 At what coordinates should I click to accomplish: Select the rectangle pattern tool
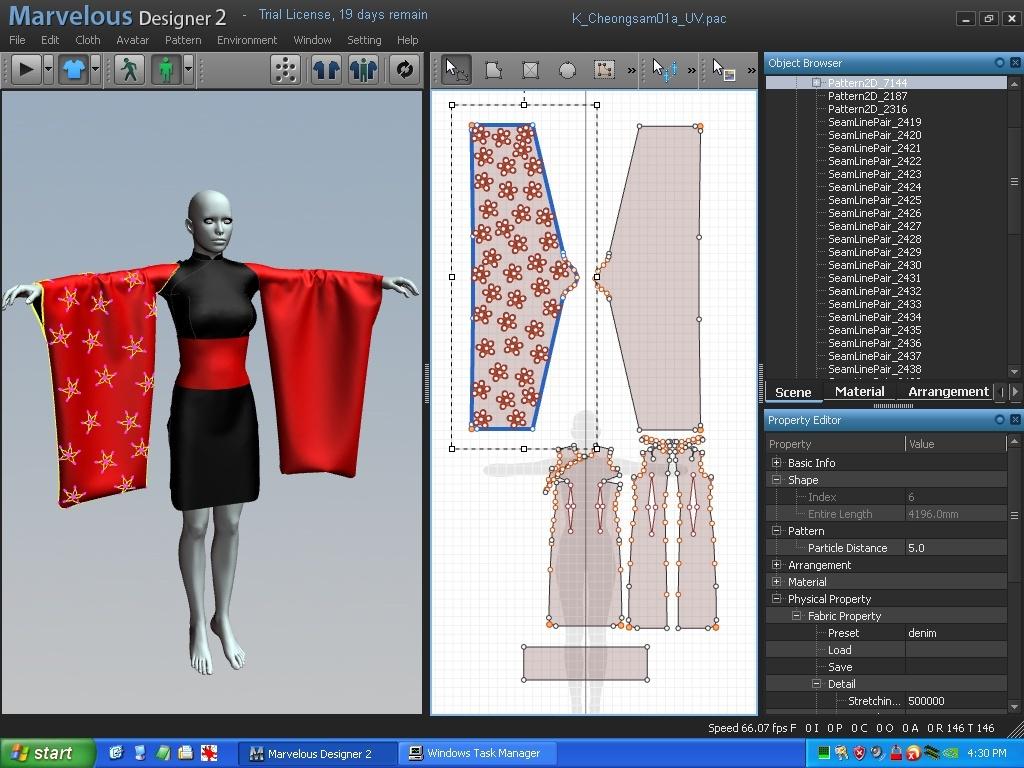coord(530,69)
